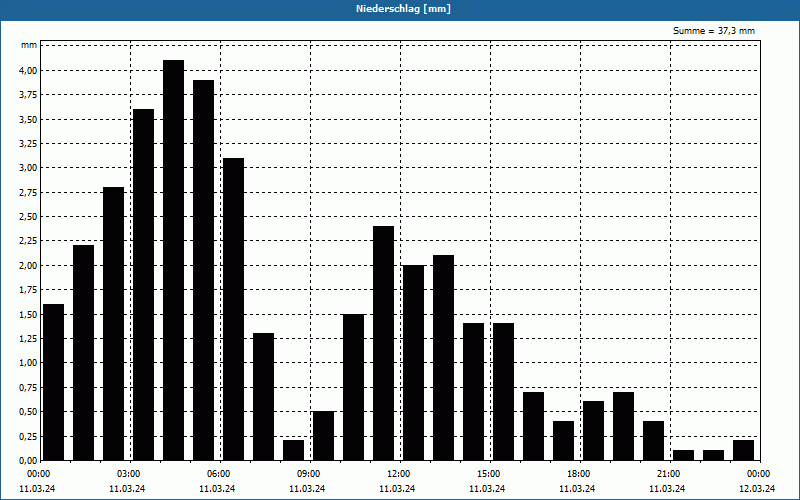This screenshot has height=500, width=800.
Task: Click the '2,25' y-axis value
Action: [x=29, y=241]
